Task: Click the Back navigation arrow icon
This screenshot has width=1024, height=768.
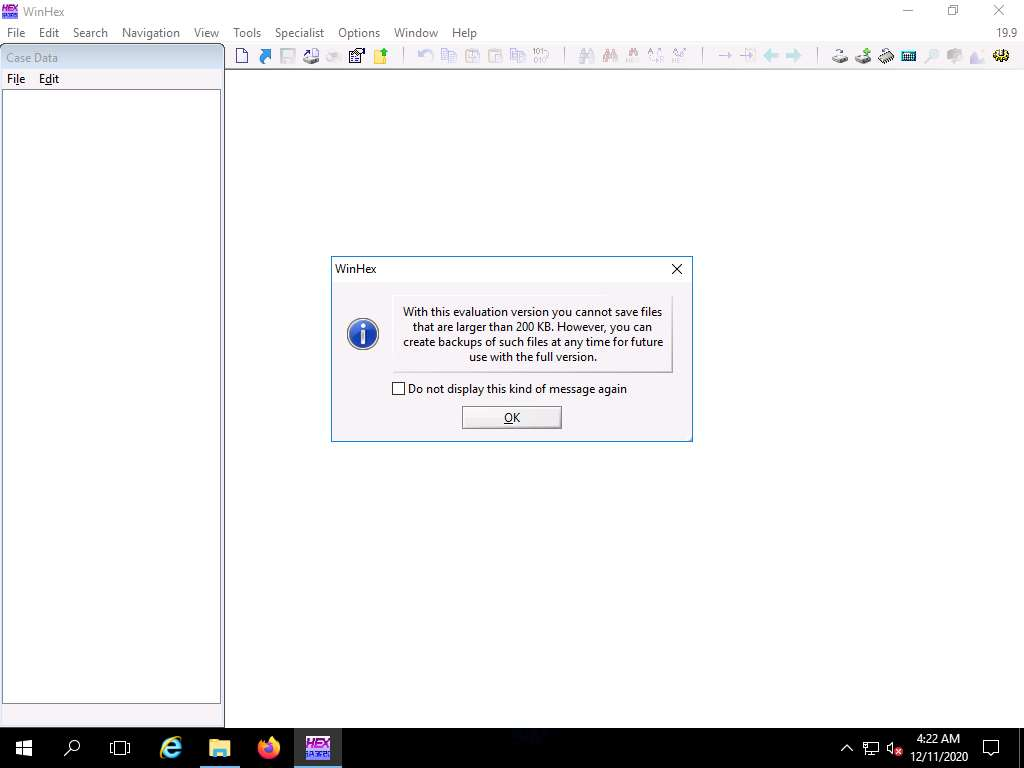Action: [x=771, y=56]
